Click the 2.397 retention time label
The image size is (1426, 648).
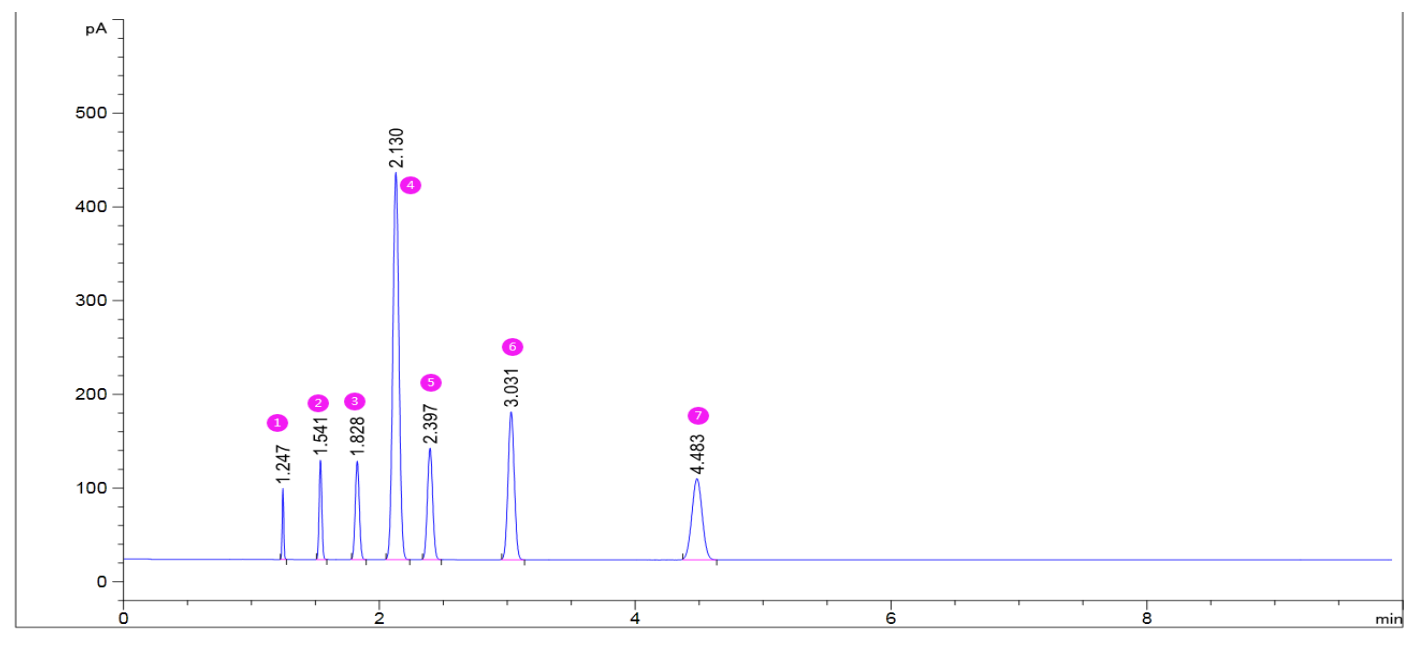coord(431,423)
